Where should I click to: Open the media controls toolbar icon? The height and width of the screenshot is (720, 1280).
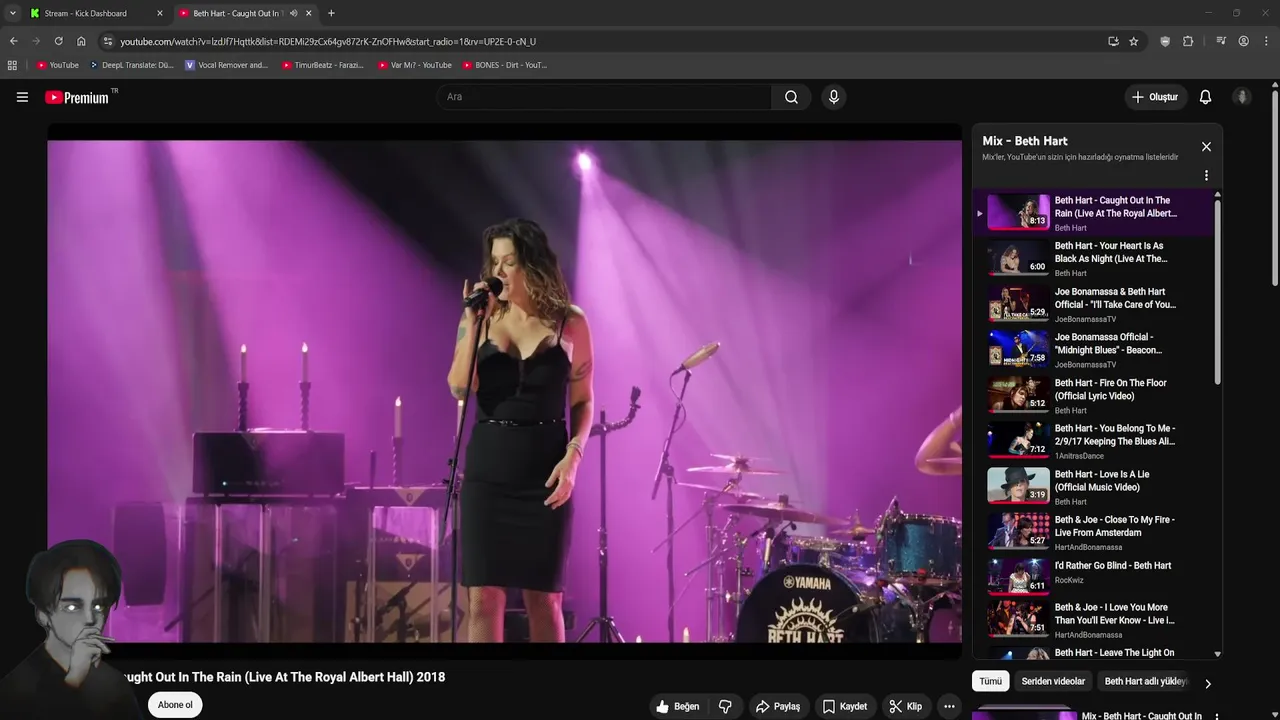1221,41
